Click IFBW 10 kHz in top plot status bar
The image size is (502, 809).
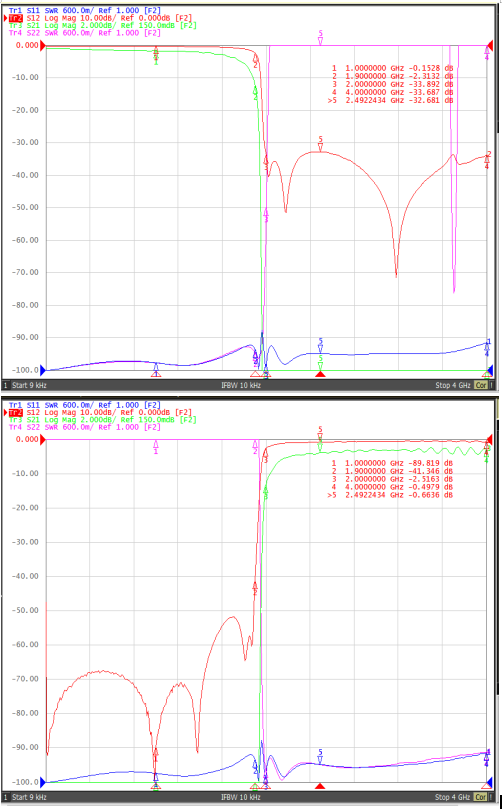click(241, 385)
